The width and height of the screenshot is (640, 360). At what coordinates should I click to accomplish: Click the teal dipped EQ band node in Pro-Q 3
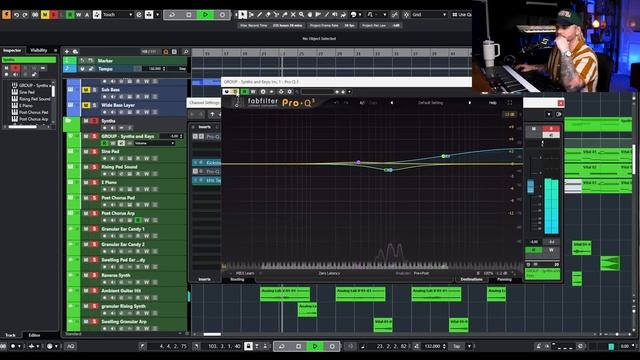click(389, 170)
